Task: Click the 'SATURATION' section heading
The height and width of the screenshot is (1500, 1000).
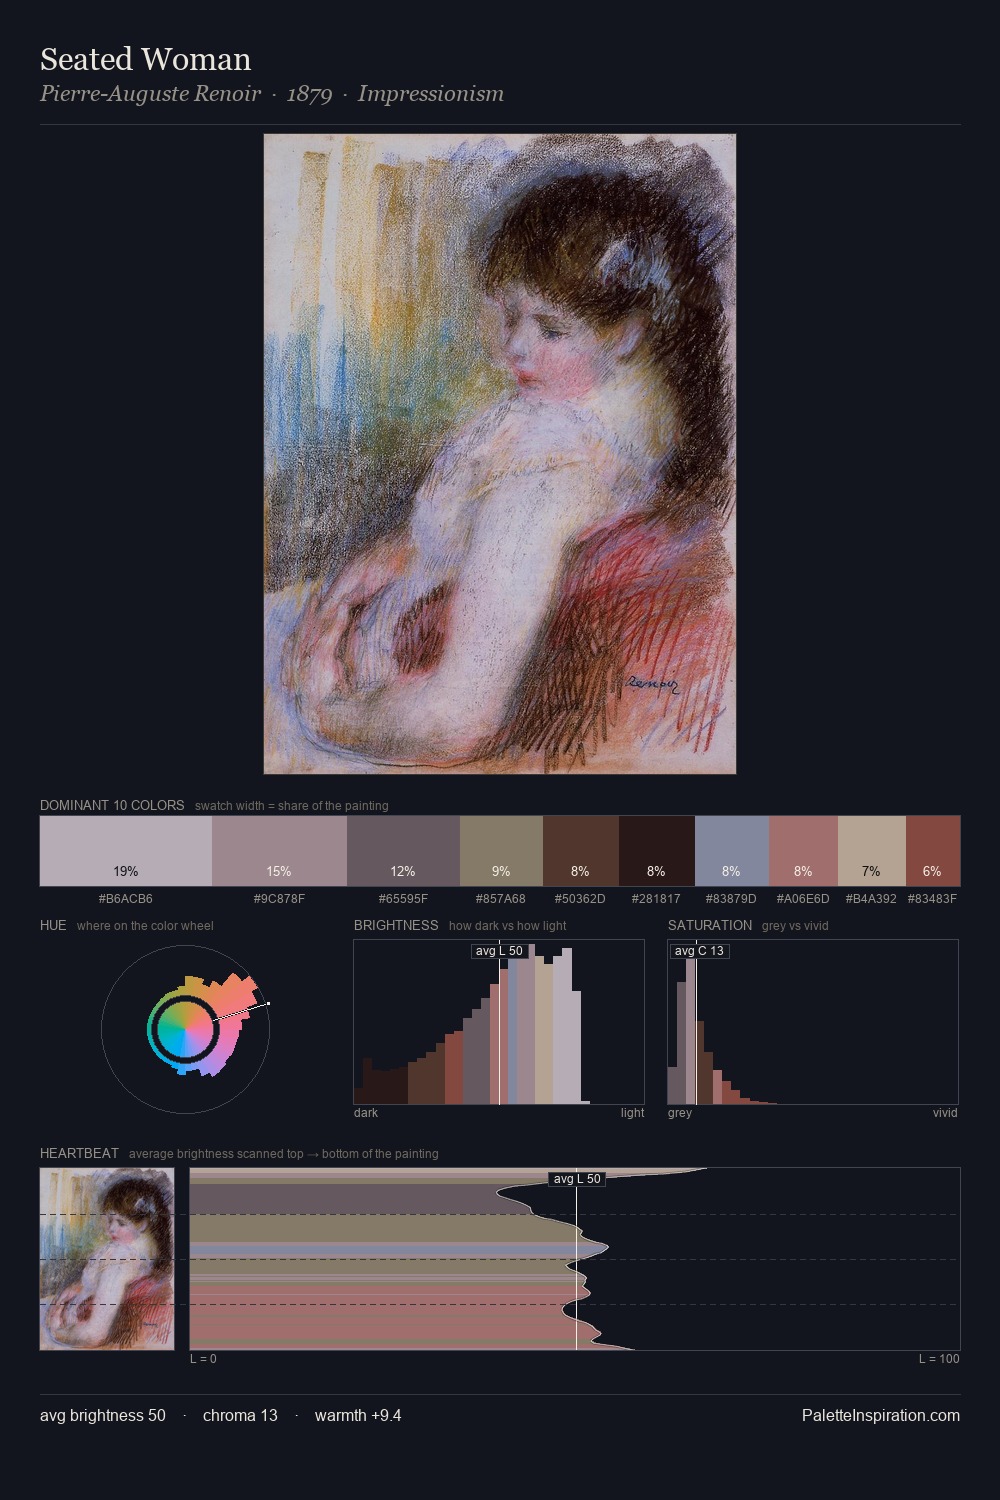Action: pyautogui.click(x=710, y=925)
